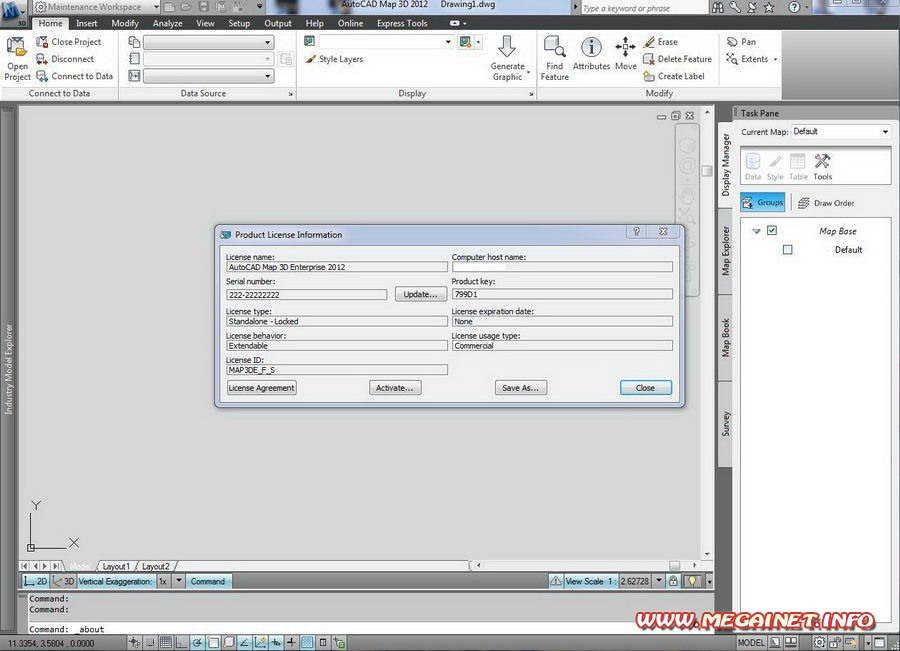
Task: Open the Analyze ribbon tab
Action: pos(167,24)
